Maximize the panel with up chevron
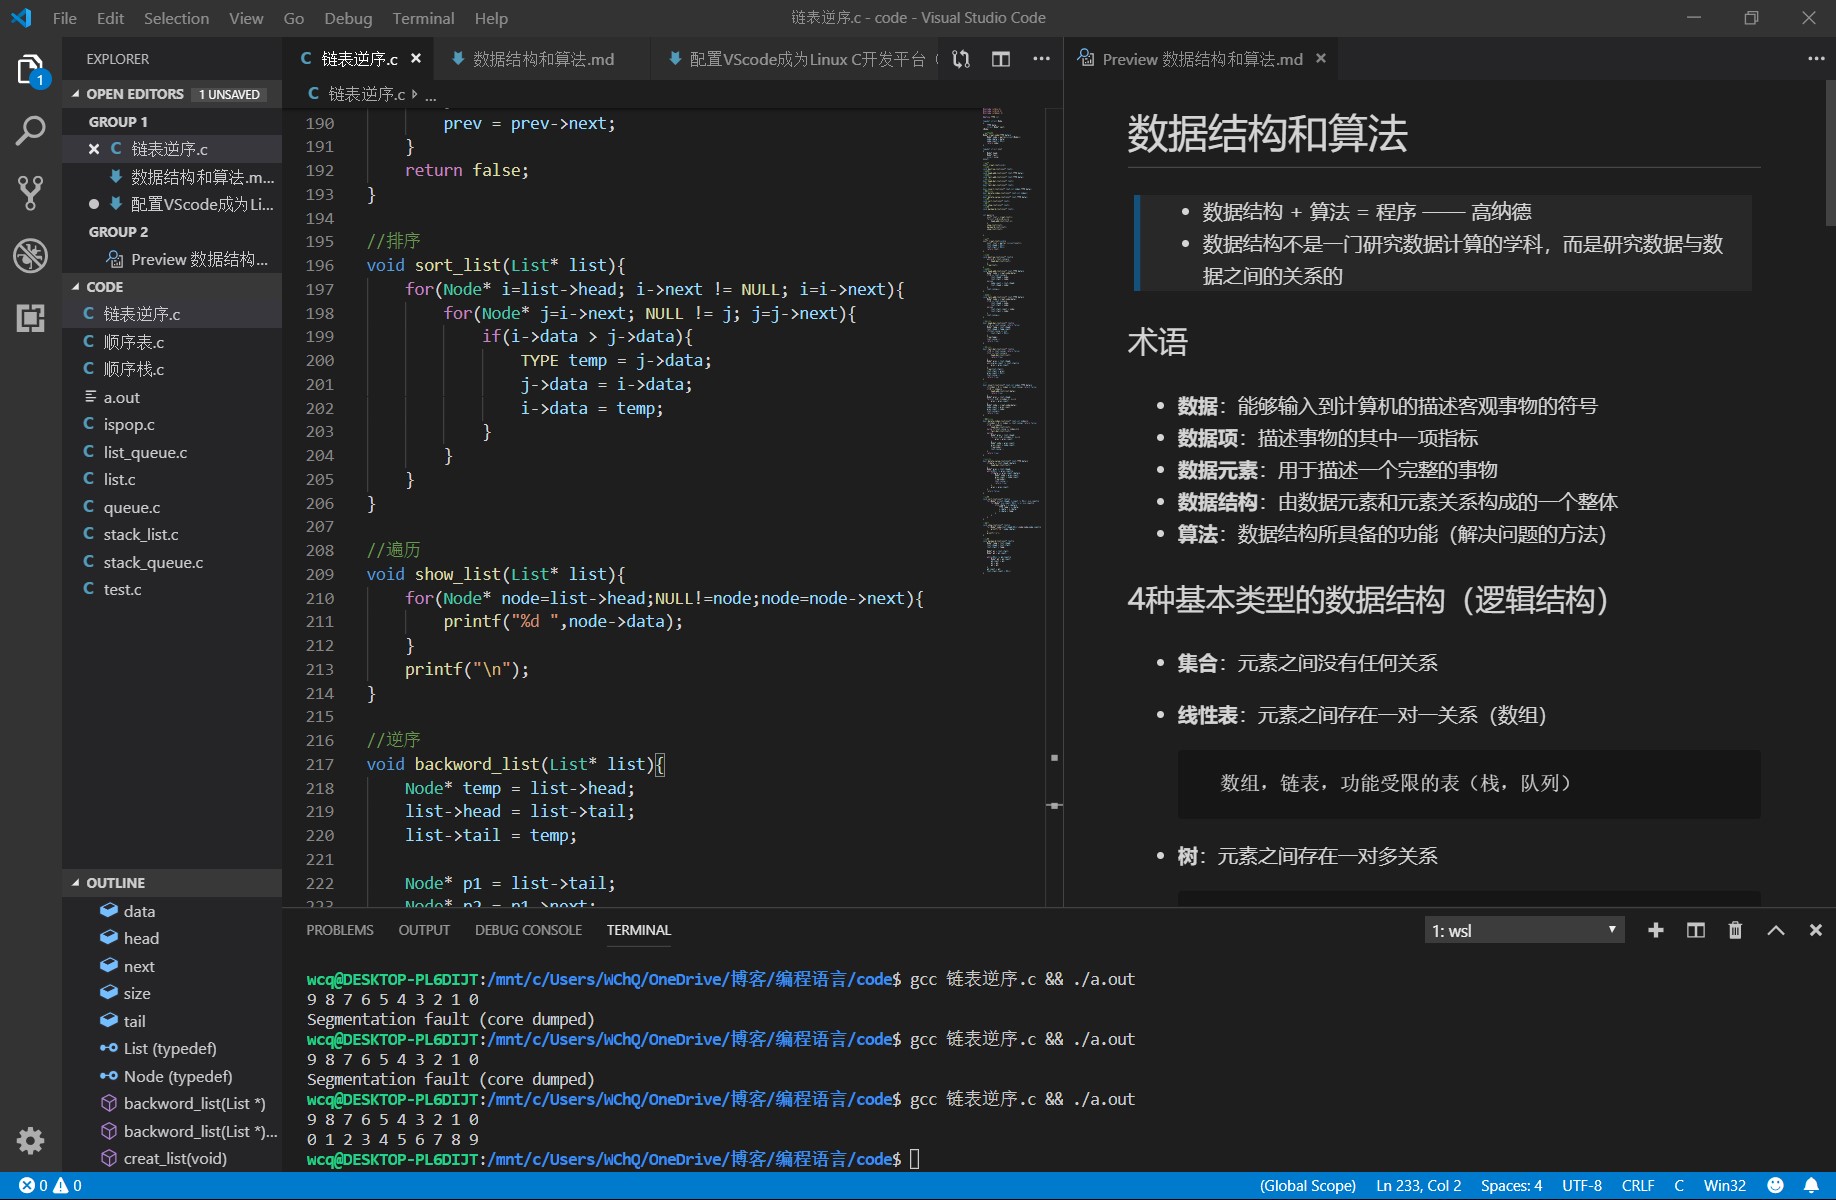This screenshot has height=1200, width=1836. (1776, 930)
